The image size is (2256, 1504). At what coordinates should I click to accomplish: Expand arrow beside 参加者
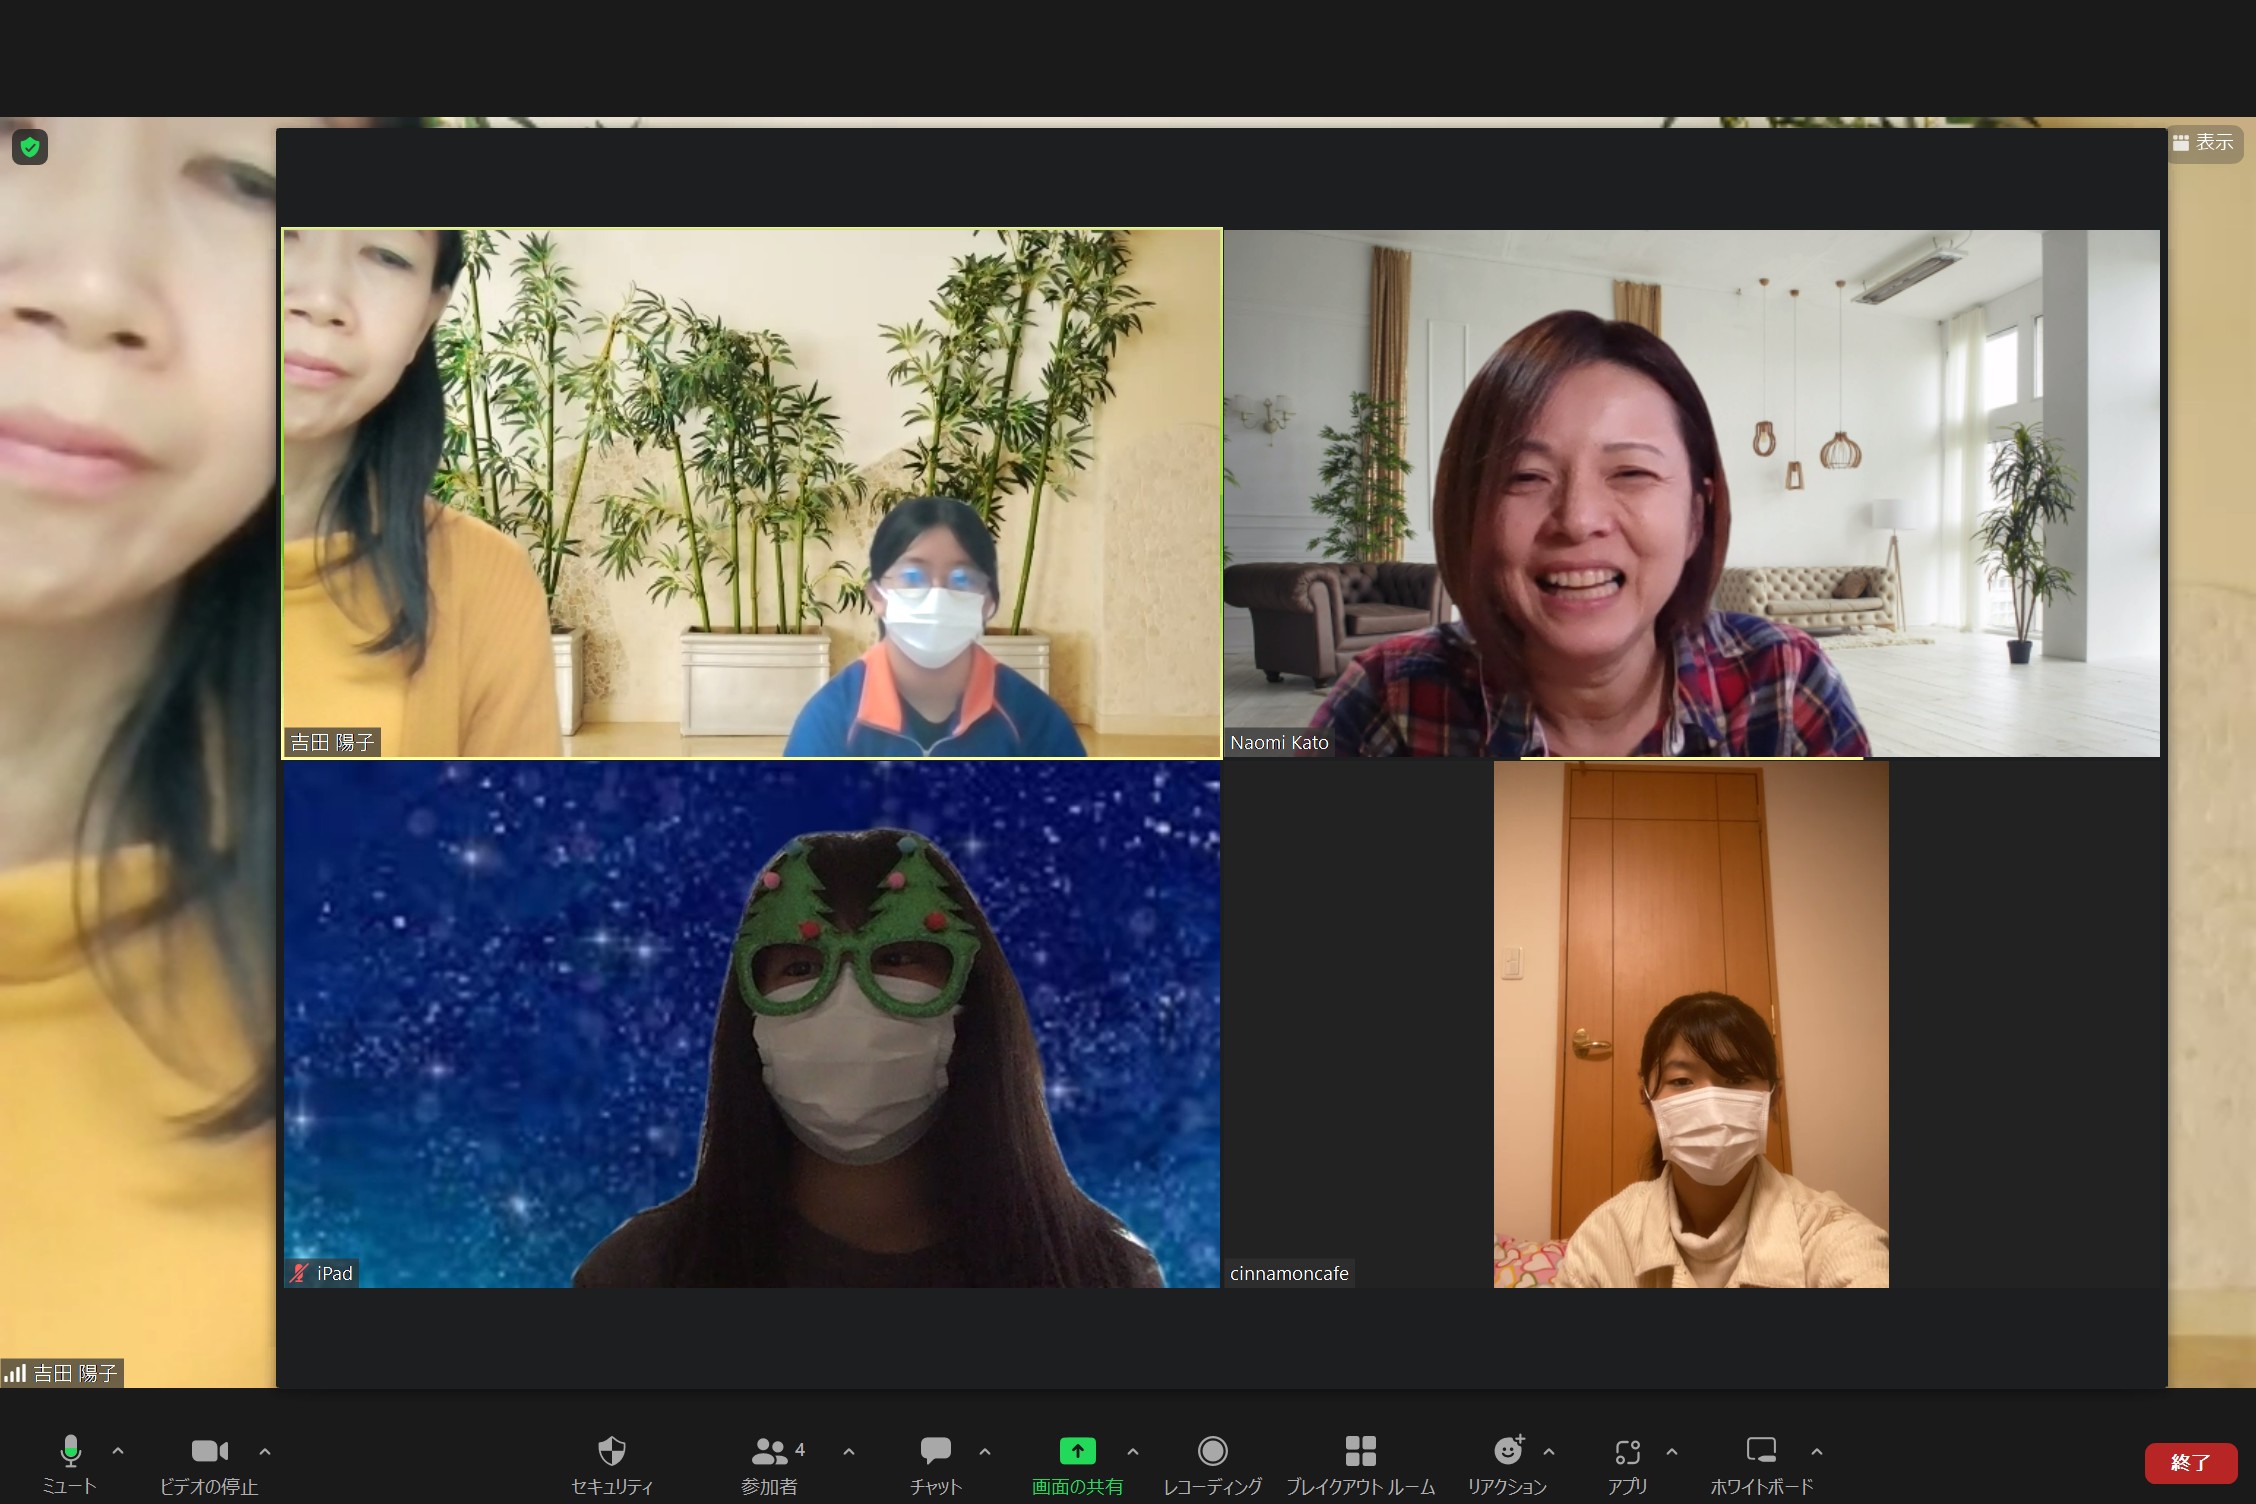coord(849,1451)
